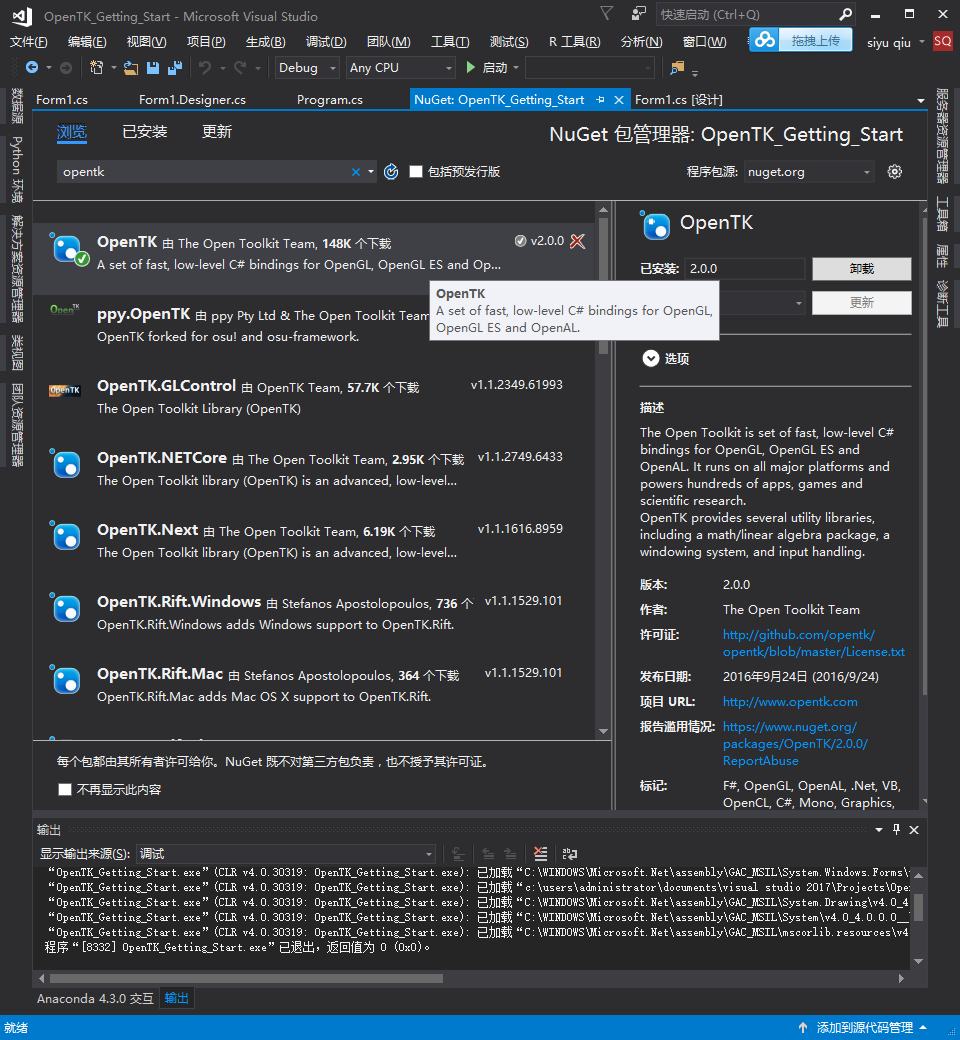Open the package source nuget.org dropdown
The image size is (960, 1040).
point(809,172)
